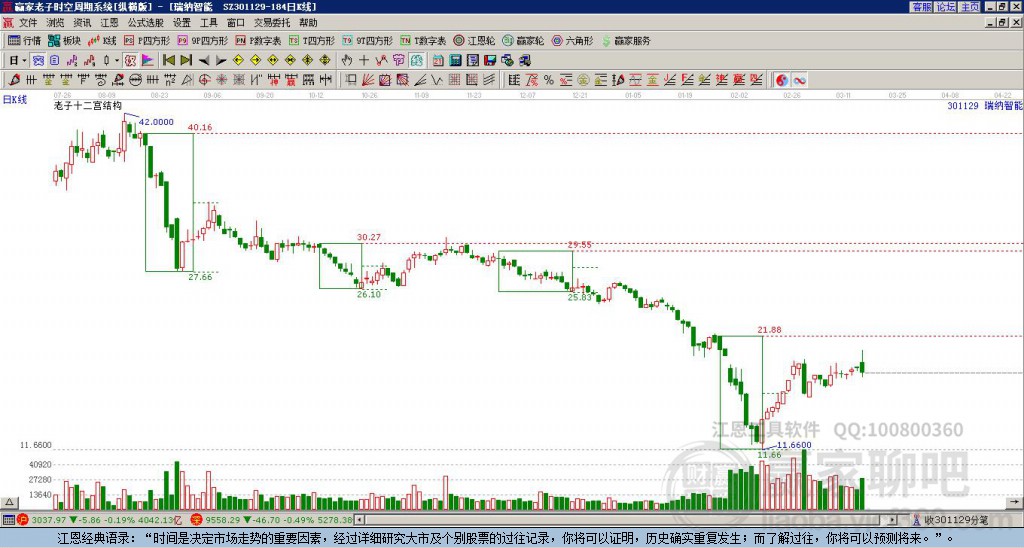1024x548 pixels.
Task: Click the 02-02 date axis marker
Action: tap(739, 95)
